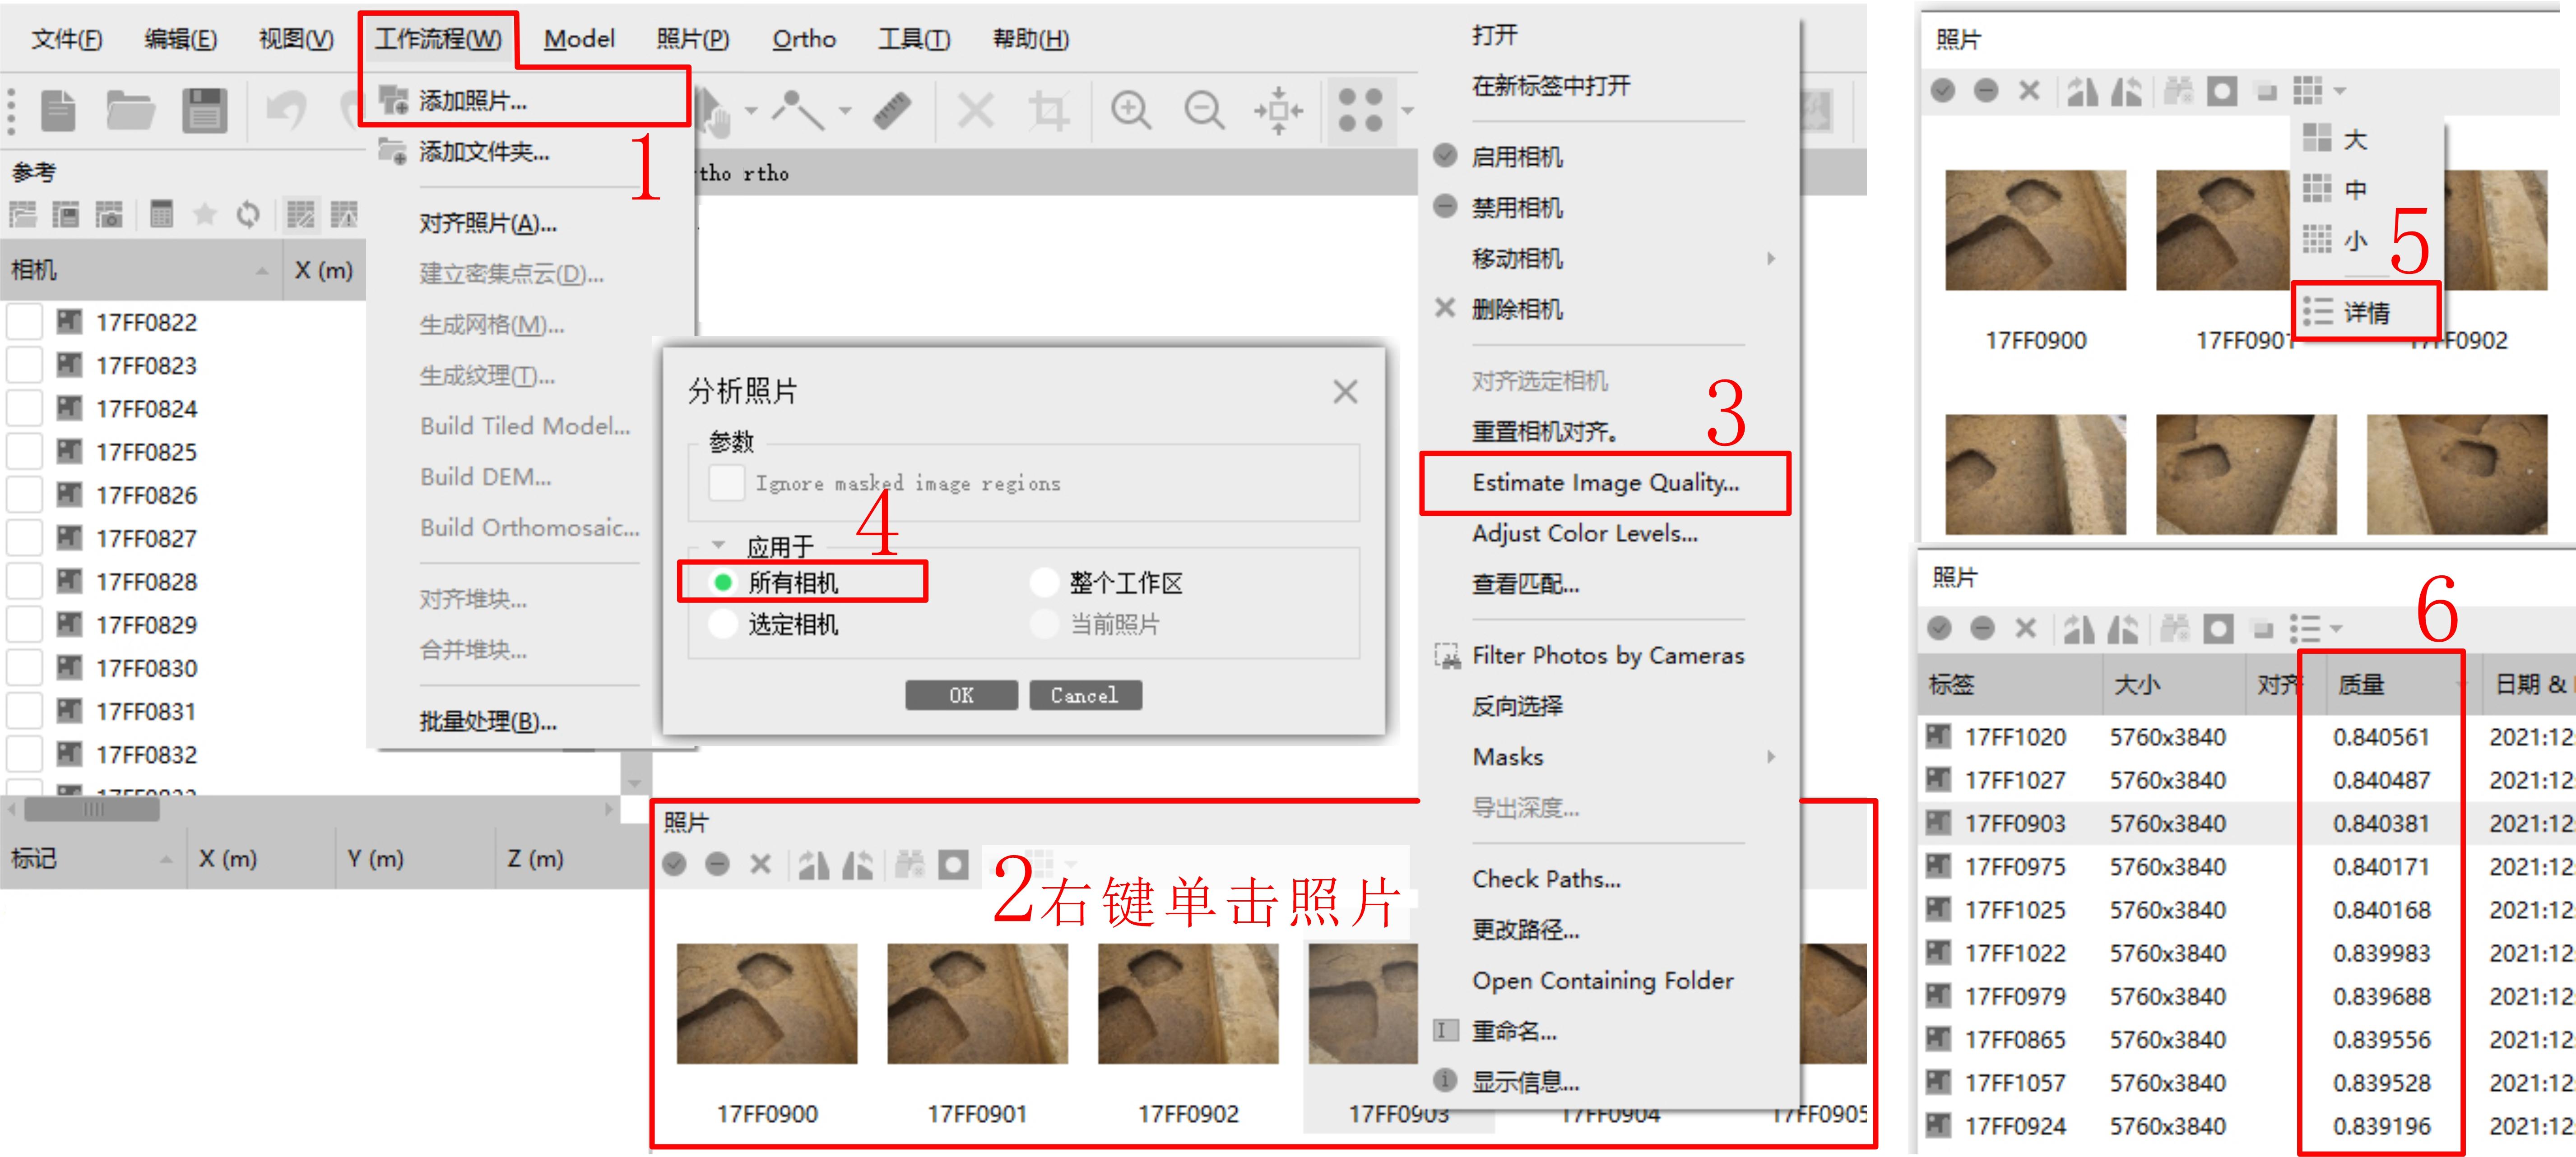The image size is (2576, 1157).
Task: Click the refresh arrows icon in Reference toolbar
Action: 248,214
